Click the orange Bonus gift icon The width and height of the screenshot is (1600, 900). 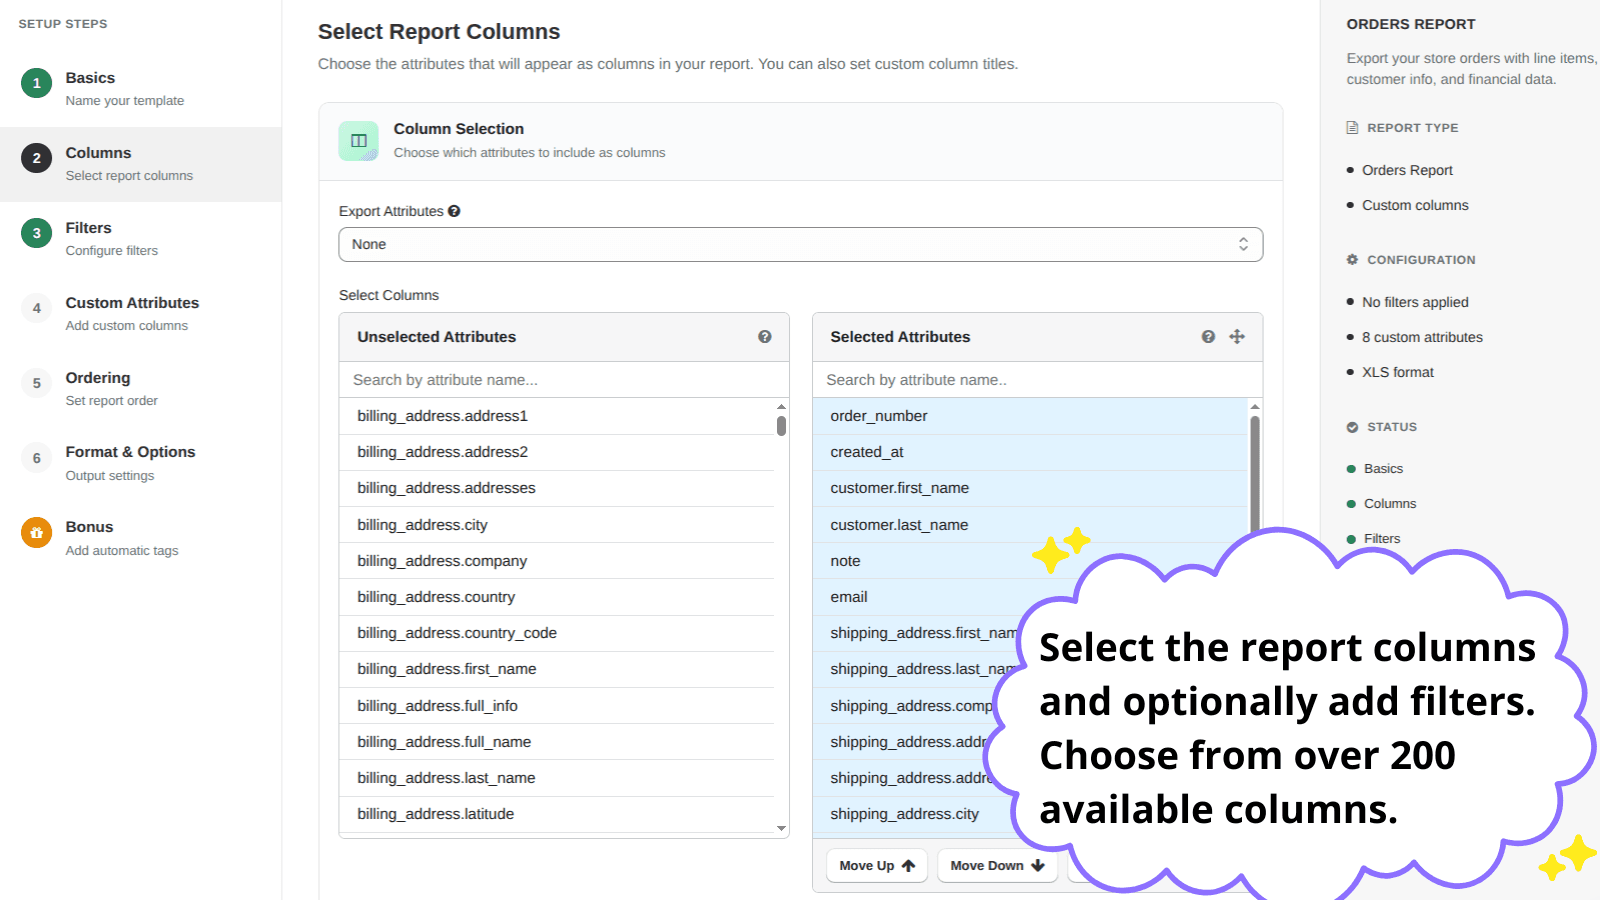36,532
